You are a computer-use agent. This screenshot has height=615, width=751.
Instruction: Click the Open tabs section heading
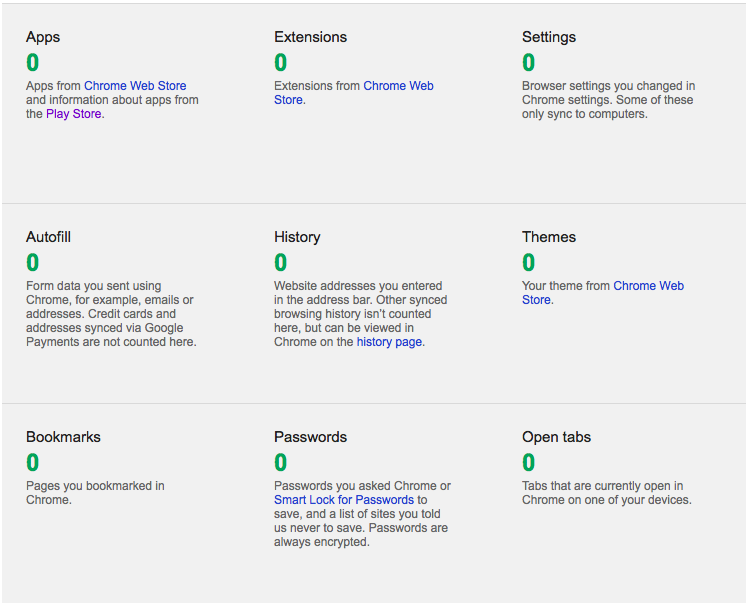coord(556,437)
